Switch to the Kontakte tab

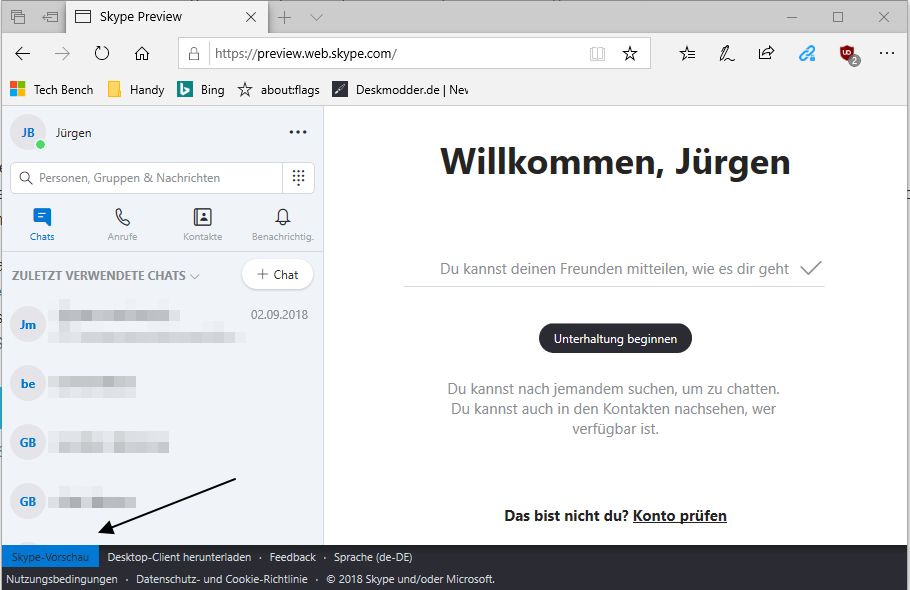pos(203,225)
